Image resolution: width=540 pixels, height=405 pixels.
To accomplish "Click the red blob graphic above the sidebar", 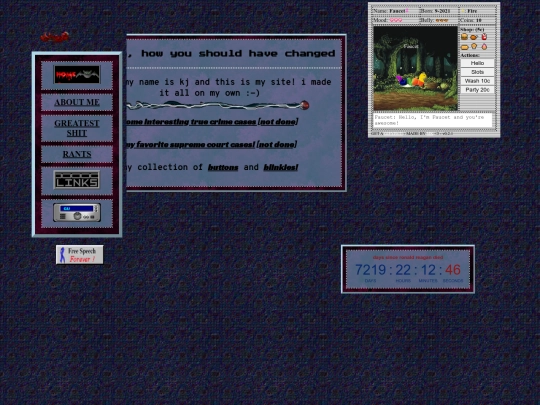I will coord(54,37).
